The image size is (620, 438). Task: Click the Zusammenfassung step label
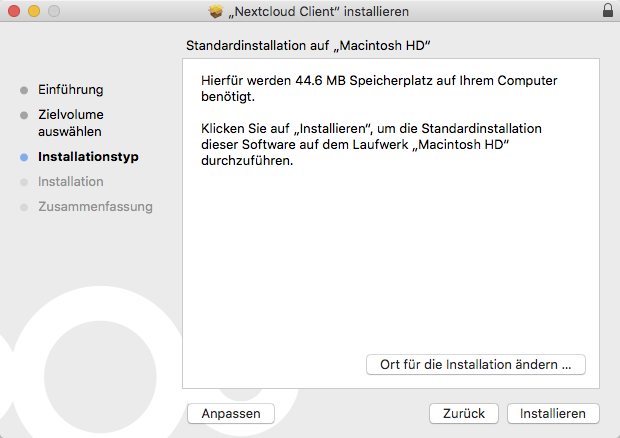point(95,207)
